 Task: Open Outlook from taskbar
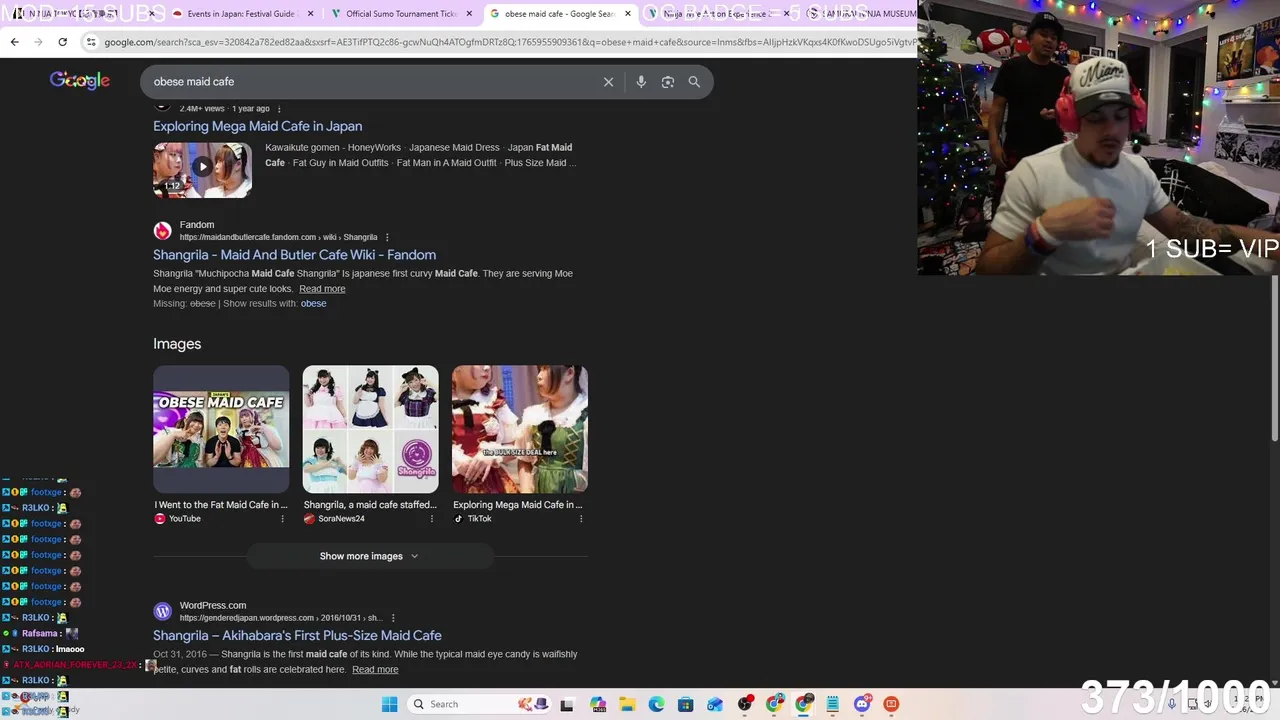coord(715,704)
